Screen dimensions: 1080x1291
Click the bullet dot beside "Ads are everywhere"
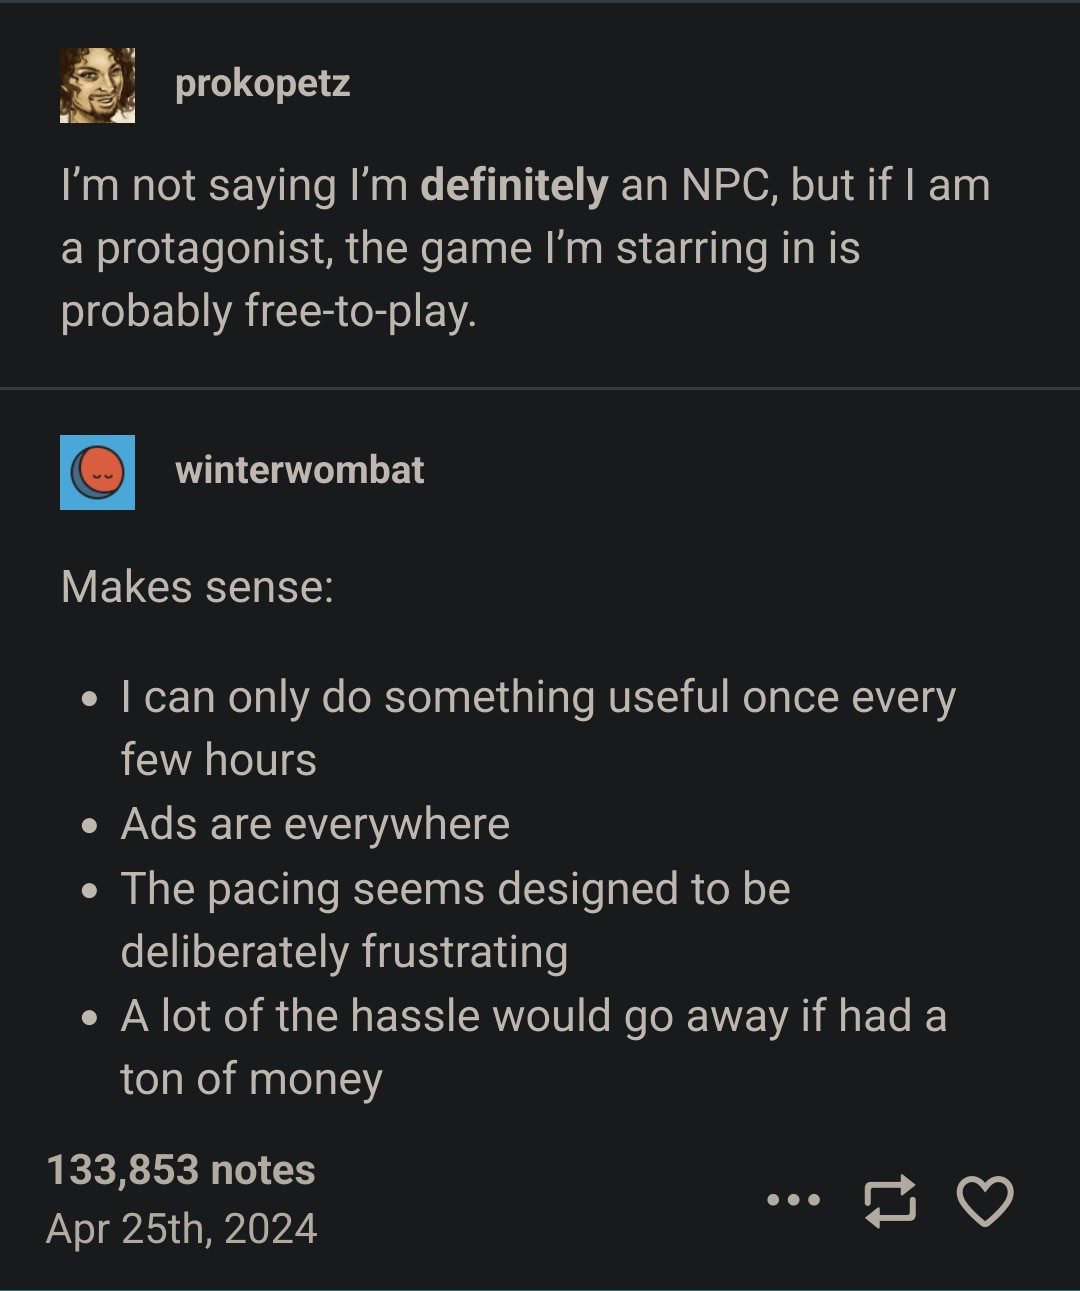click(91, 827)
